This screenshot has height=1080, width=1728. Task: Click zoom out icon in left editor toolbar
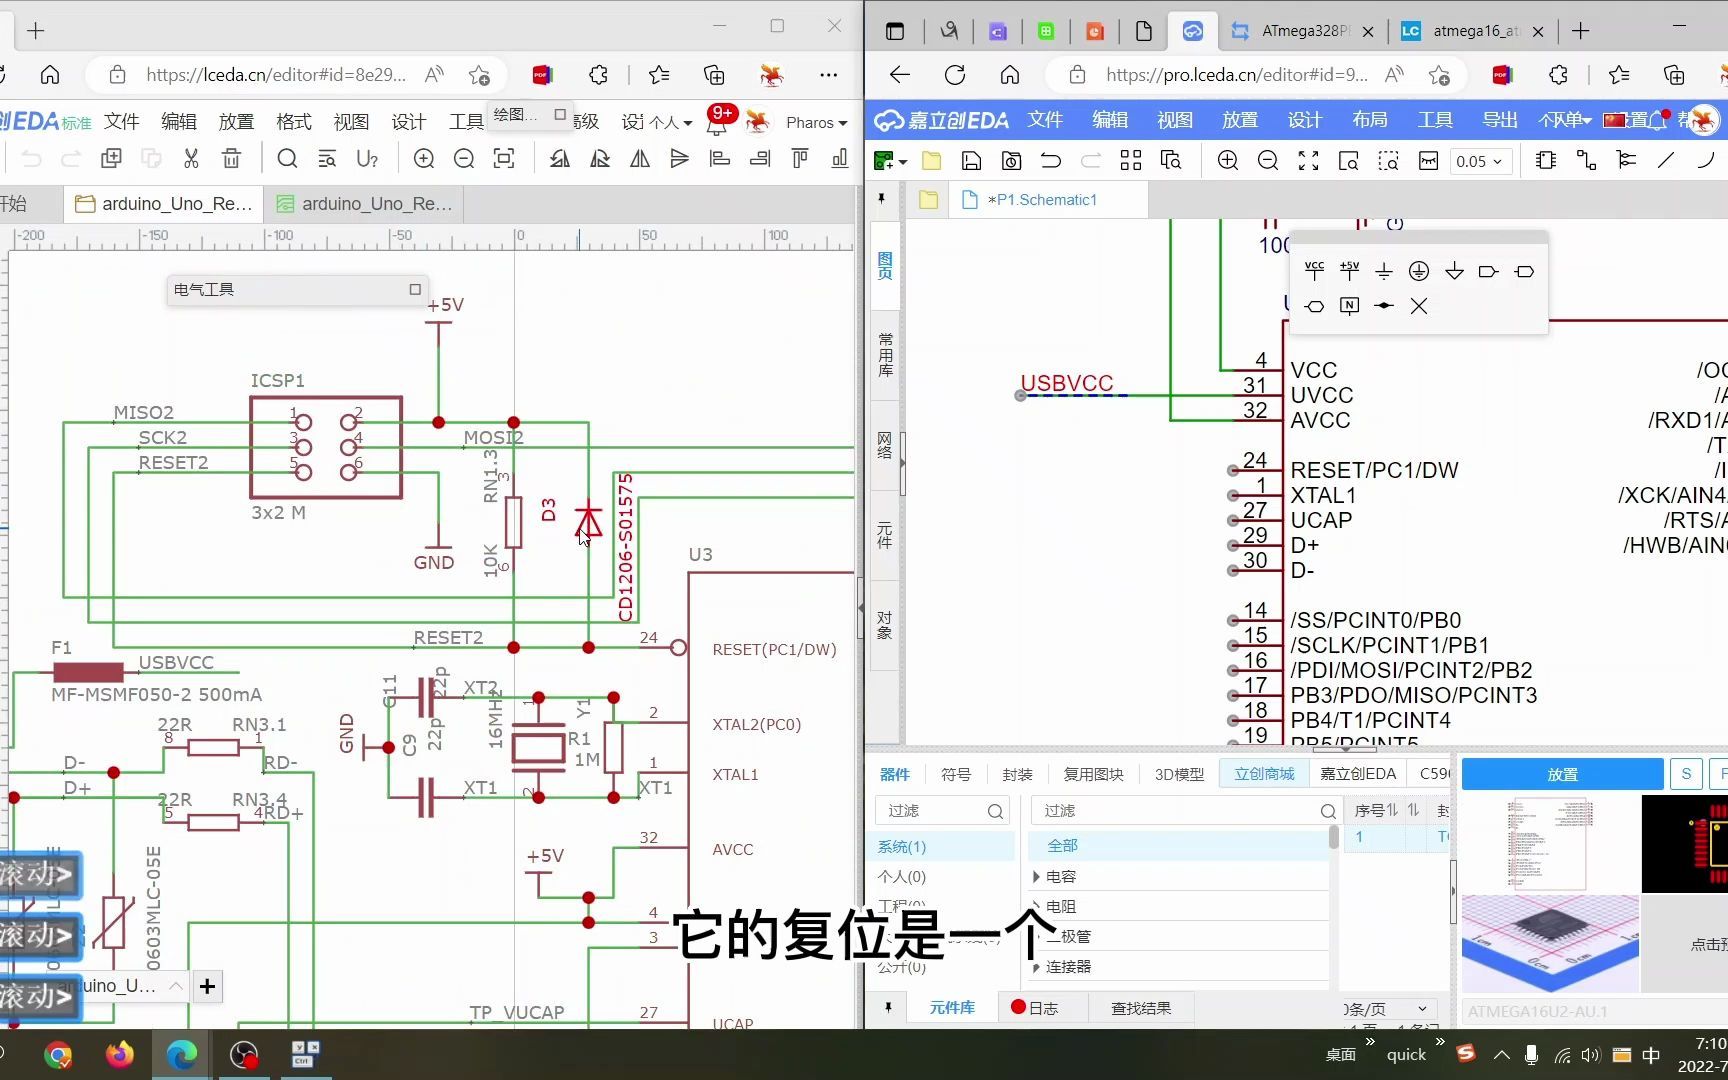(x=464, y=158)
